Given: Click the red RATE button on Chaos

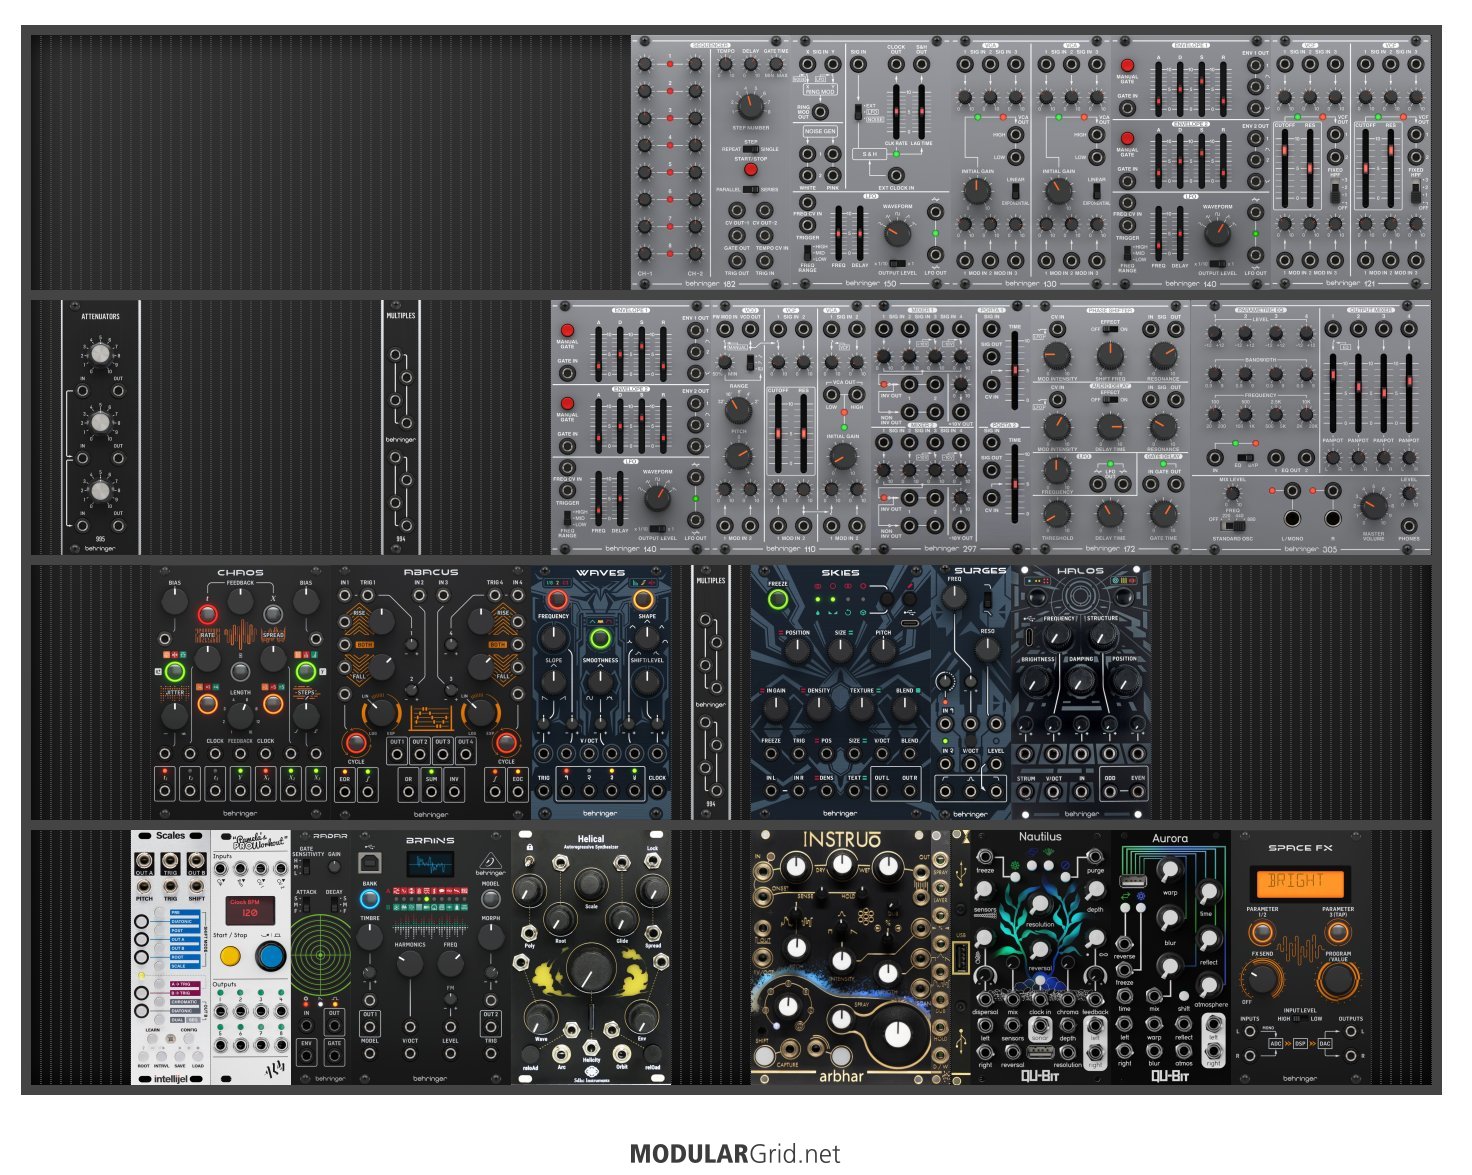Looking at the screenshot, I should (x=207, y=614).
